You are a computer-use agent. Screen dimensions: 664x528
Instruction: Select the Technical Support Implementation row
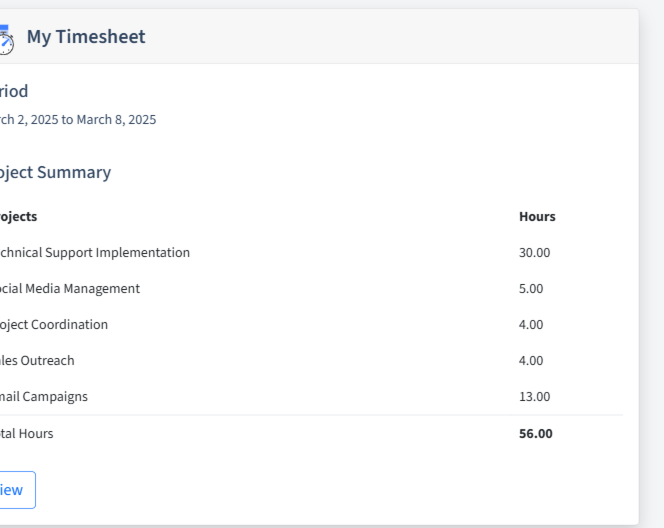pos(311,252)
